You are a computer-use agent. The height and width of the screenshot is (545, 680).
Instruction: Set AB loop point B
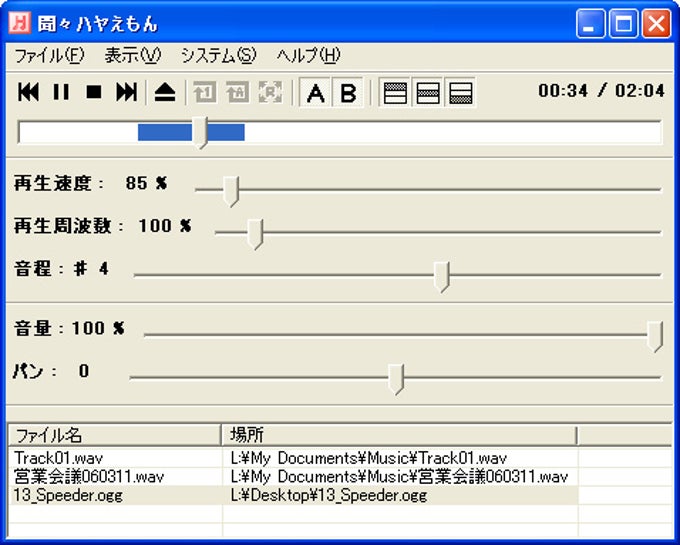[x=348, y=92]
